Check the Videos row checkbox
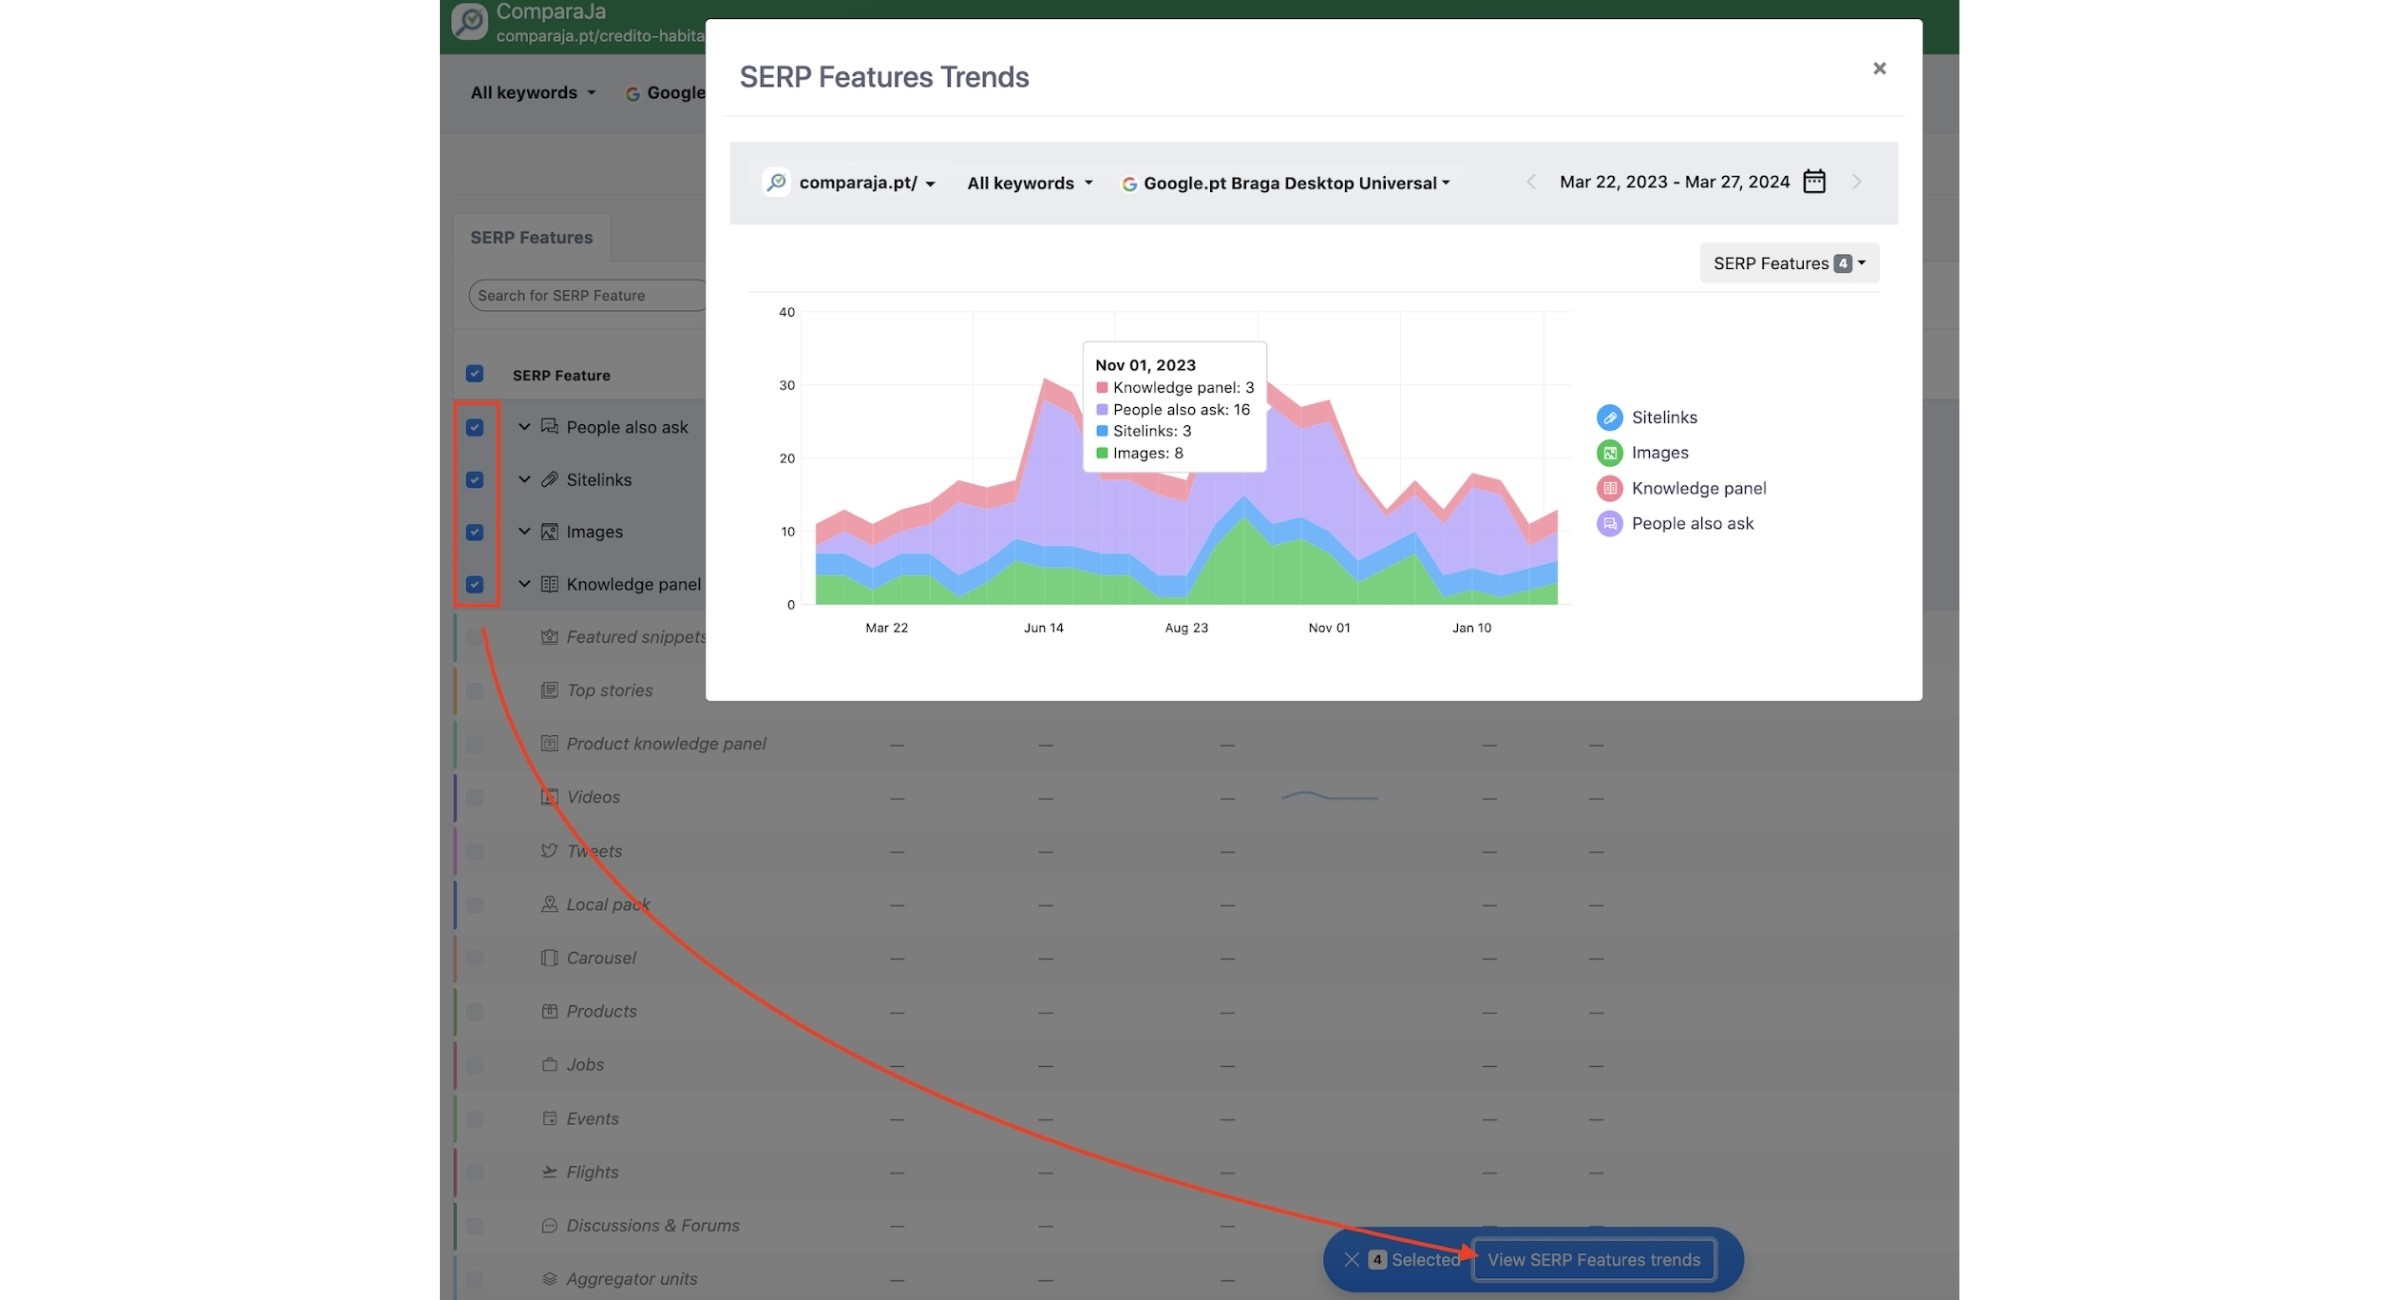This screenshot has height=1300, width=2400. pos(474,798)
